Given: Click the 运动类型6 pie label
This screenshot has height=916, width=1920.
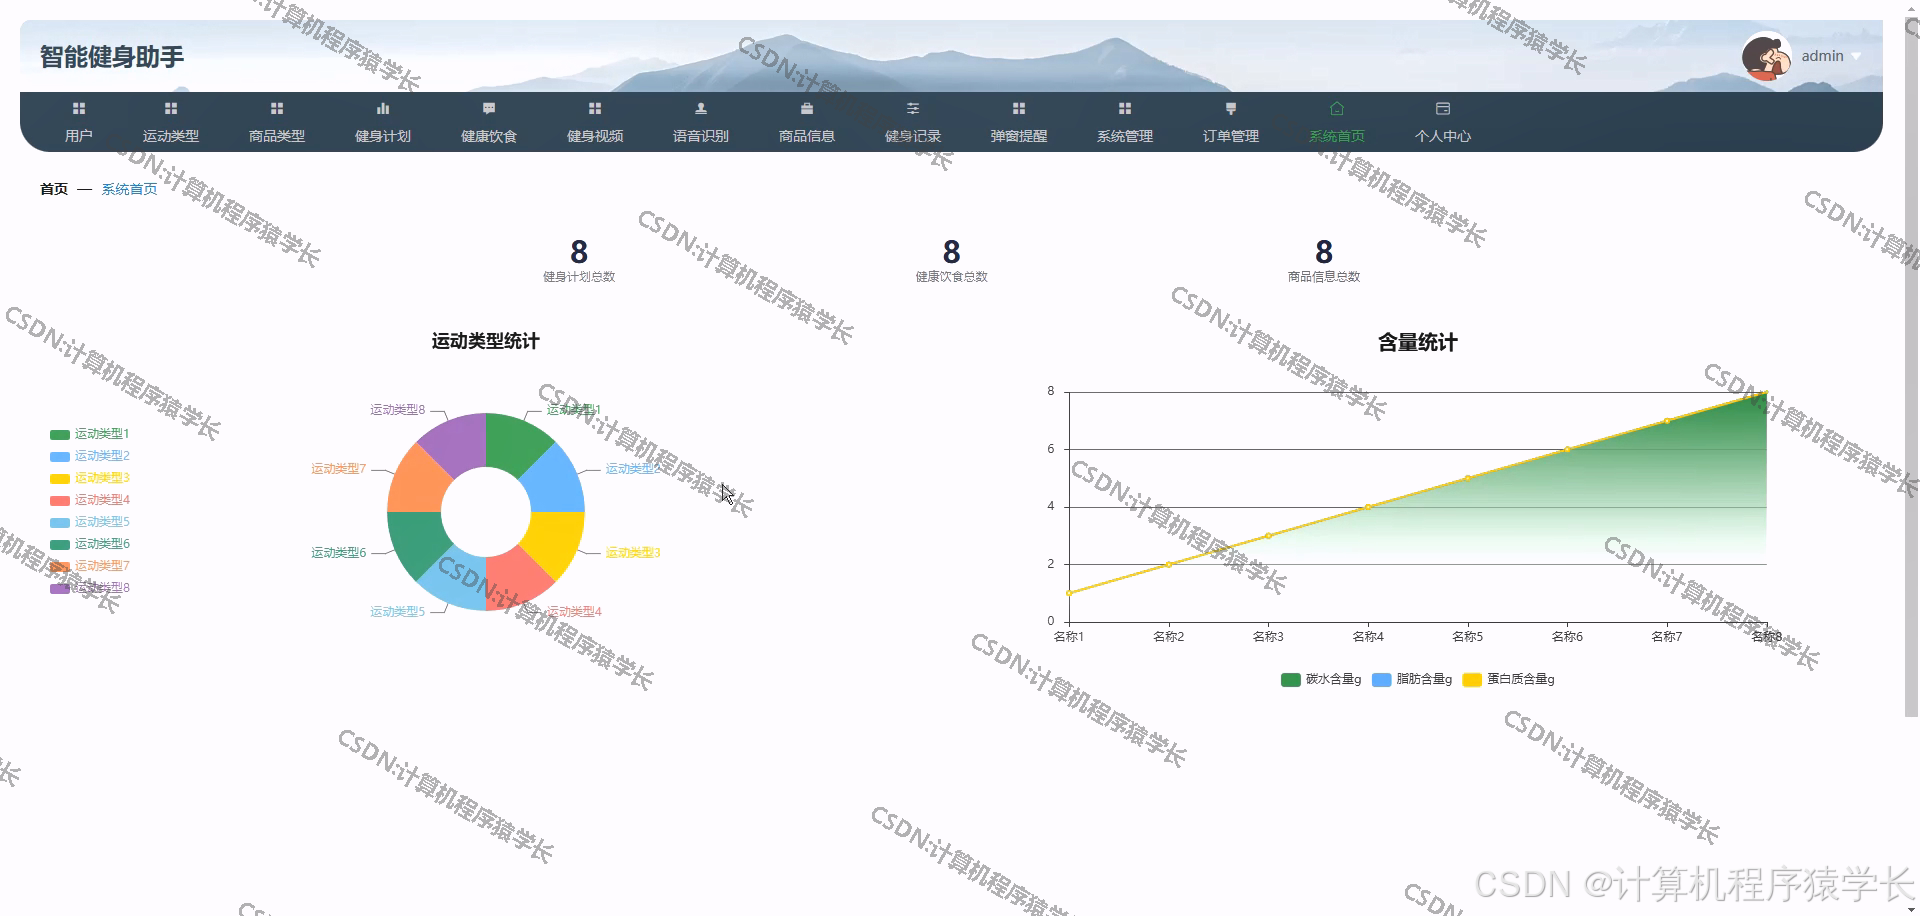Looking at the screenshot, I should coord(339,553).
